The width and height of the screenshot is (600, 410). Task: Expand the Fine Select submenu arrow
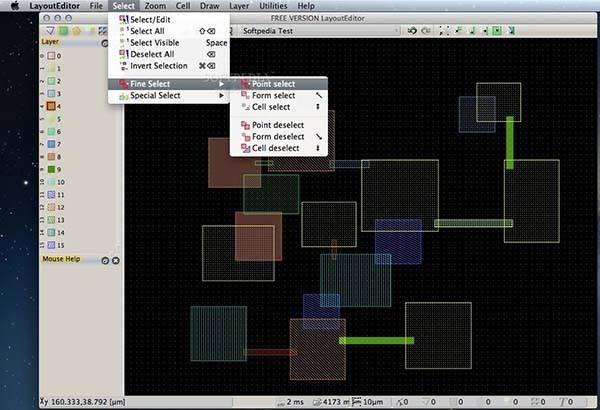point(221,84)
